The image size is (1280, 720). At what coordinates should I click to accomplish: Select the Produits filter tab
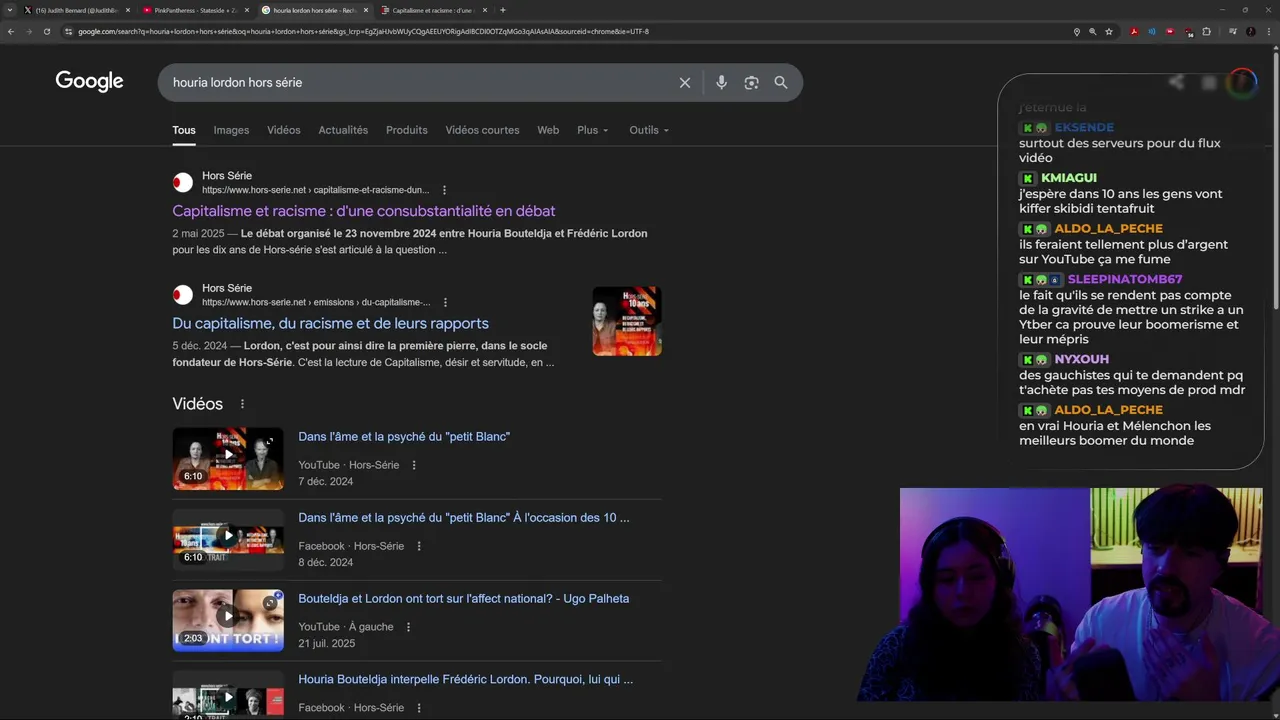coord(407,130)
